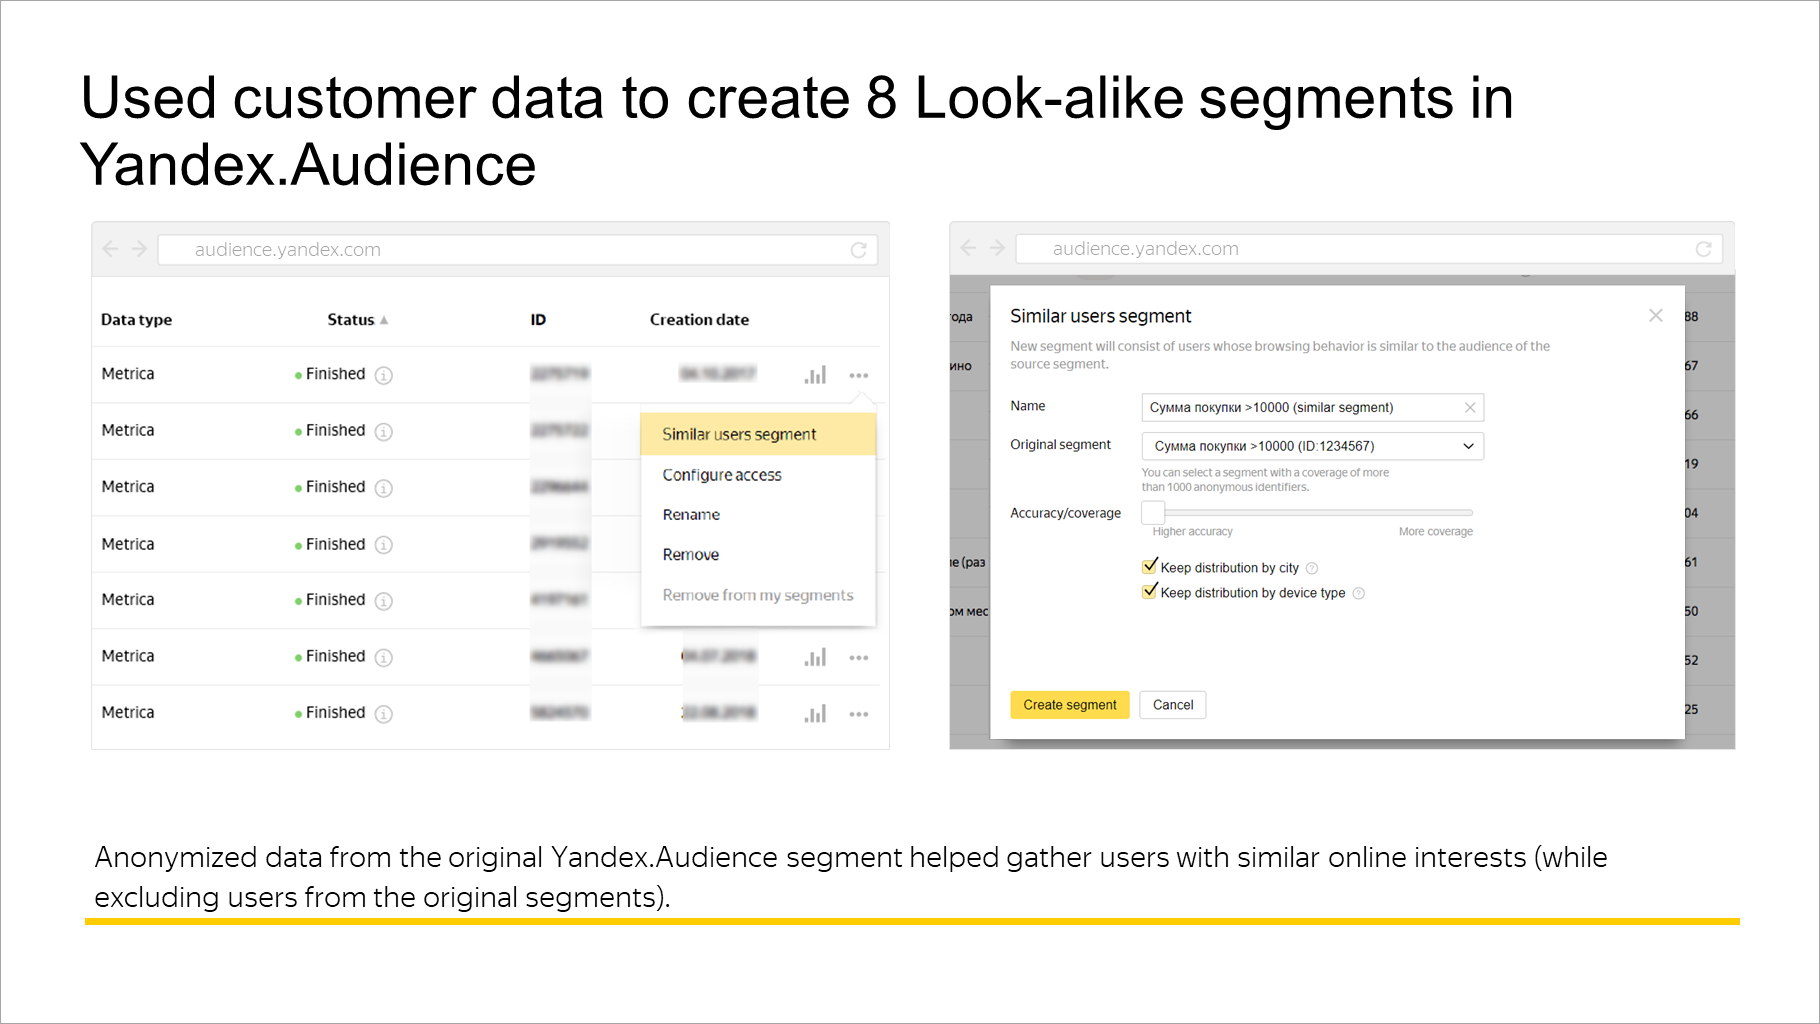
Task: Click the info icon next to the first Finished status
Action: (x=382, y=375)
